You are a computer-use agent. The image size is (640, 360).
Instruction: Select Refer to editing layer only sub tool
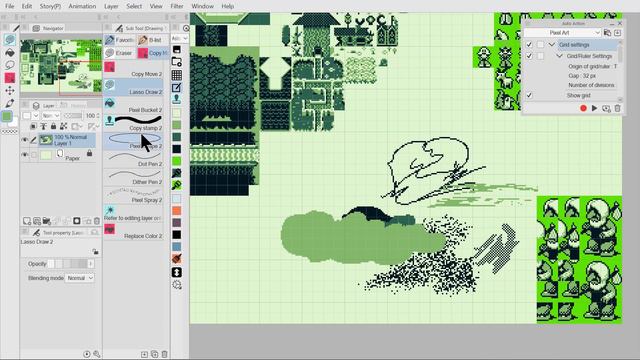point(133,213)
